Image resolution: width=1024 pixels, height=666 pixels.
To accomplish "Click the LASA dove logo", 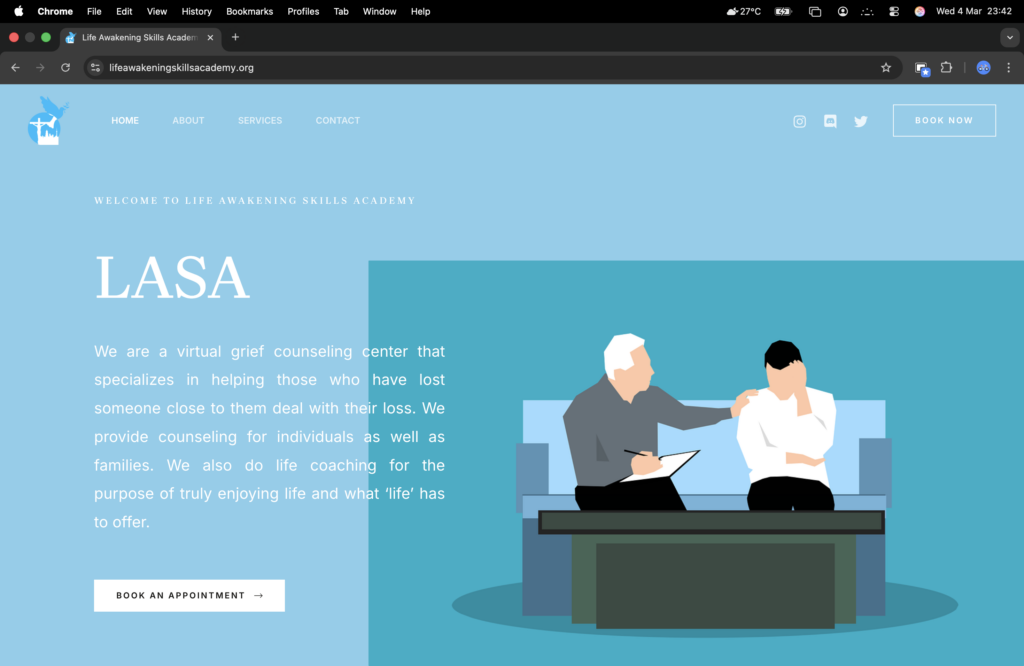I will click(x=46, y=120).
